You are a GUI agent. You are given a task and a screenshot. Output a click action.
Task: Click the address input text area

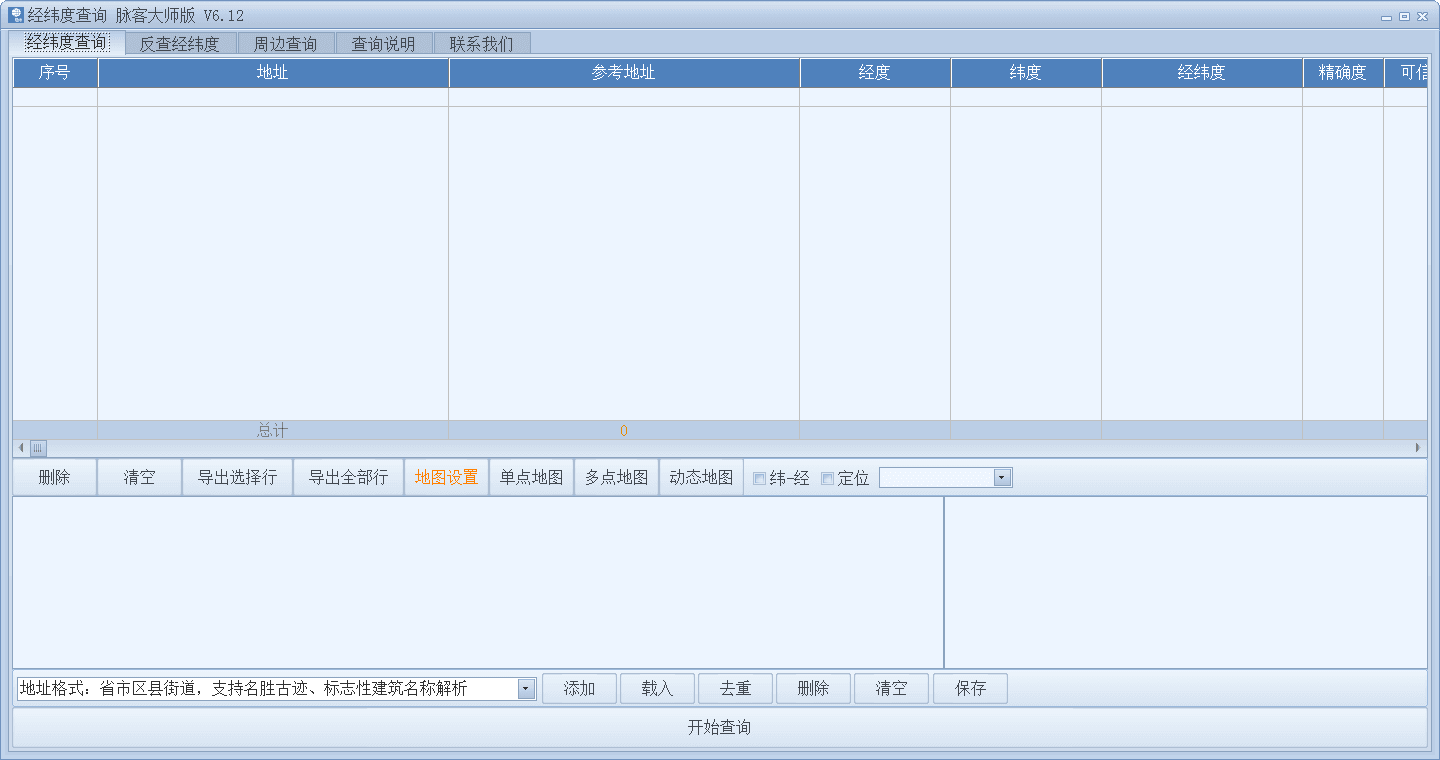click(x=477, y=582)
